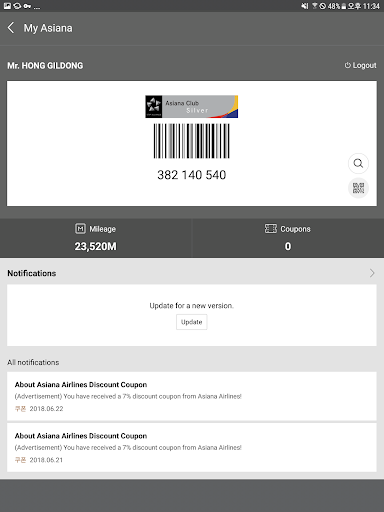
Task: Tap the Mr. HONG GILDONG name
Action: tap(45, 66)
